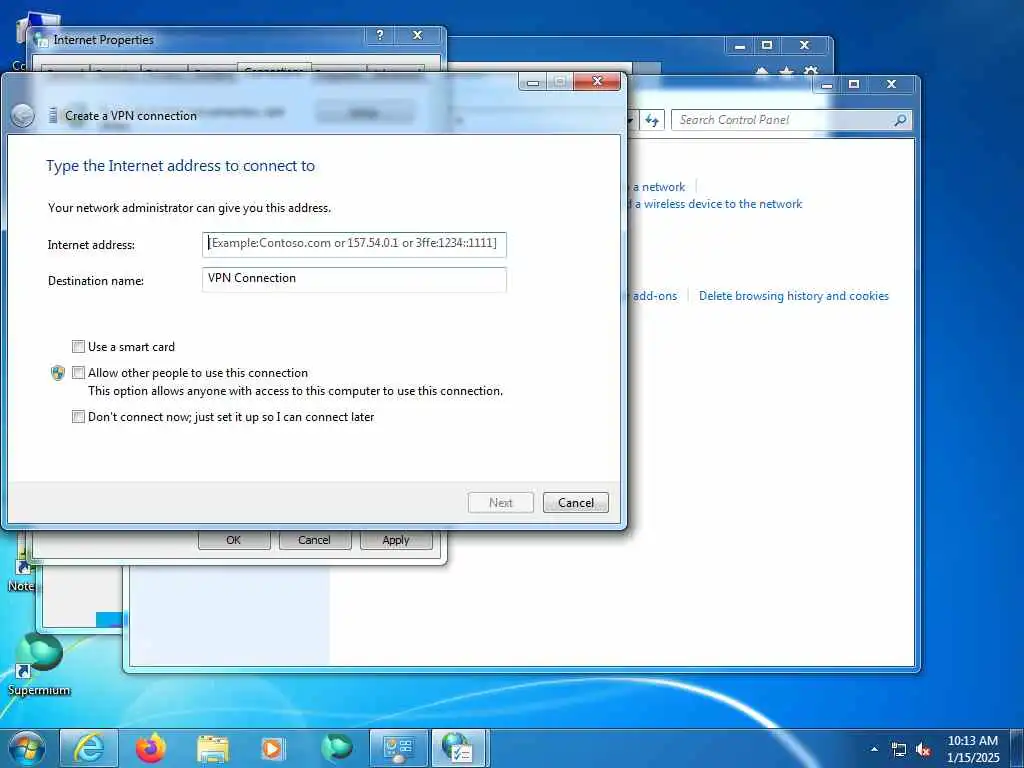Check Allow other people to use this connection

pyautogui.click(x=78, y=372)
